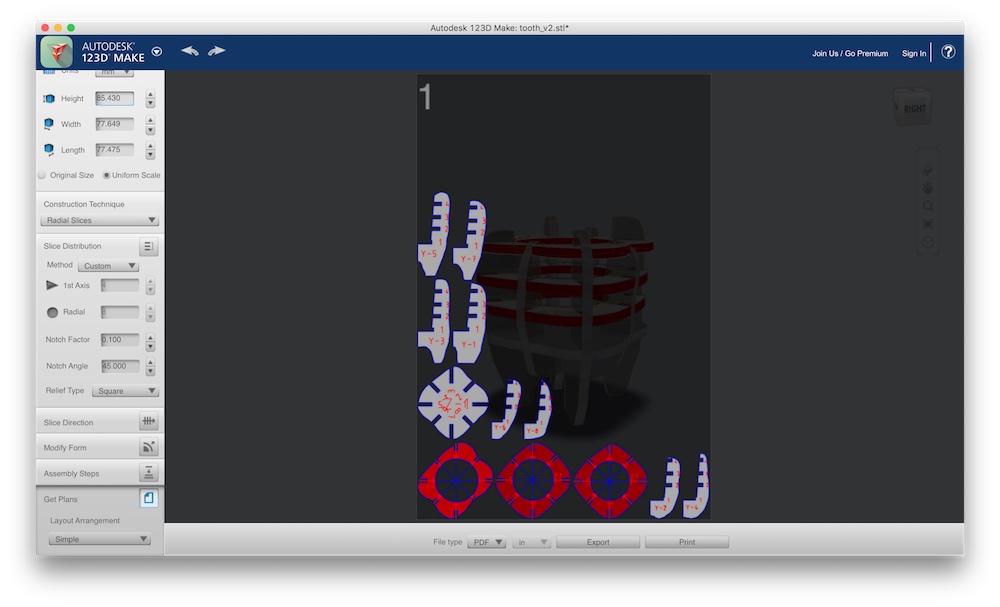Image resolution: width=1000 pixels, height=607 pixels.
Task: Click the 1st Axis value field
Action: [x=120, y=285]
